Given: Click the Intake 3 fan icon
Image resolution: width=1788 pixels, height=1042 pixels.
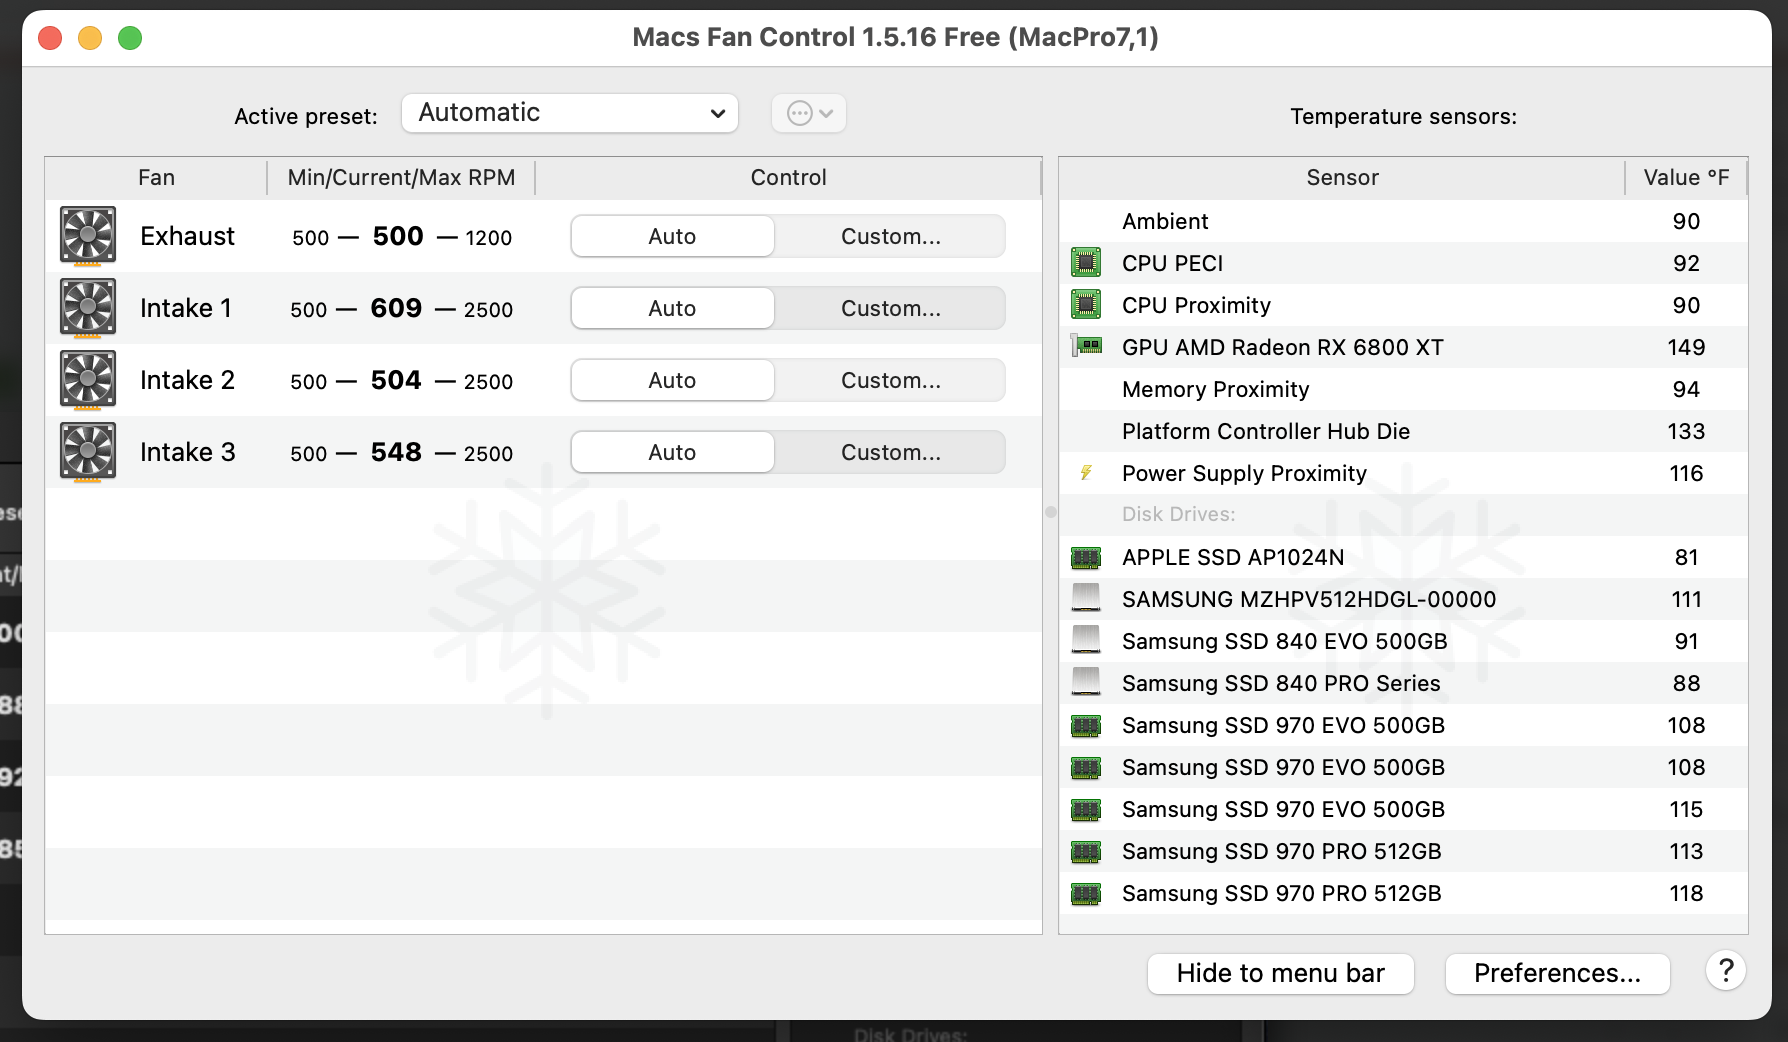Looking at the screenshot, I should coord(88,452).
